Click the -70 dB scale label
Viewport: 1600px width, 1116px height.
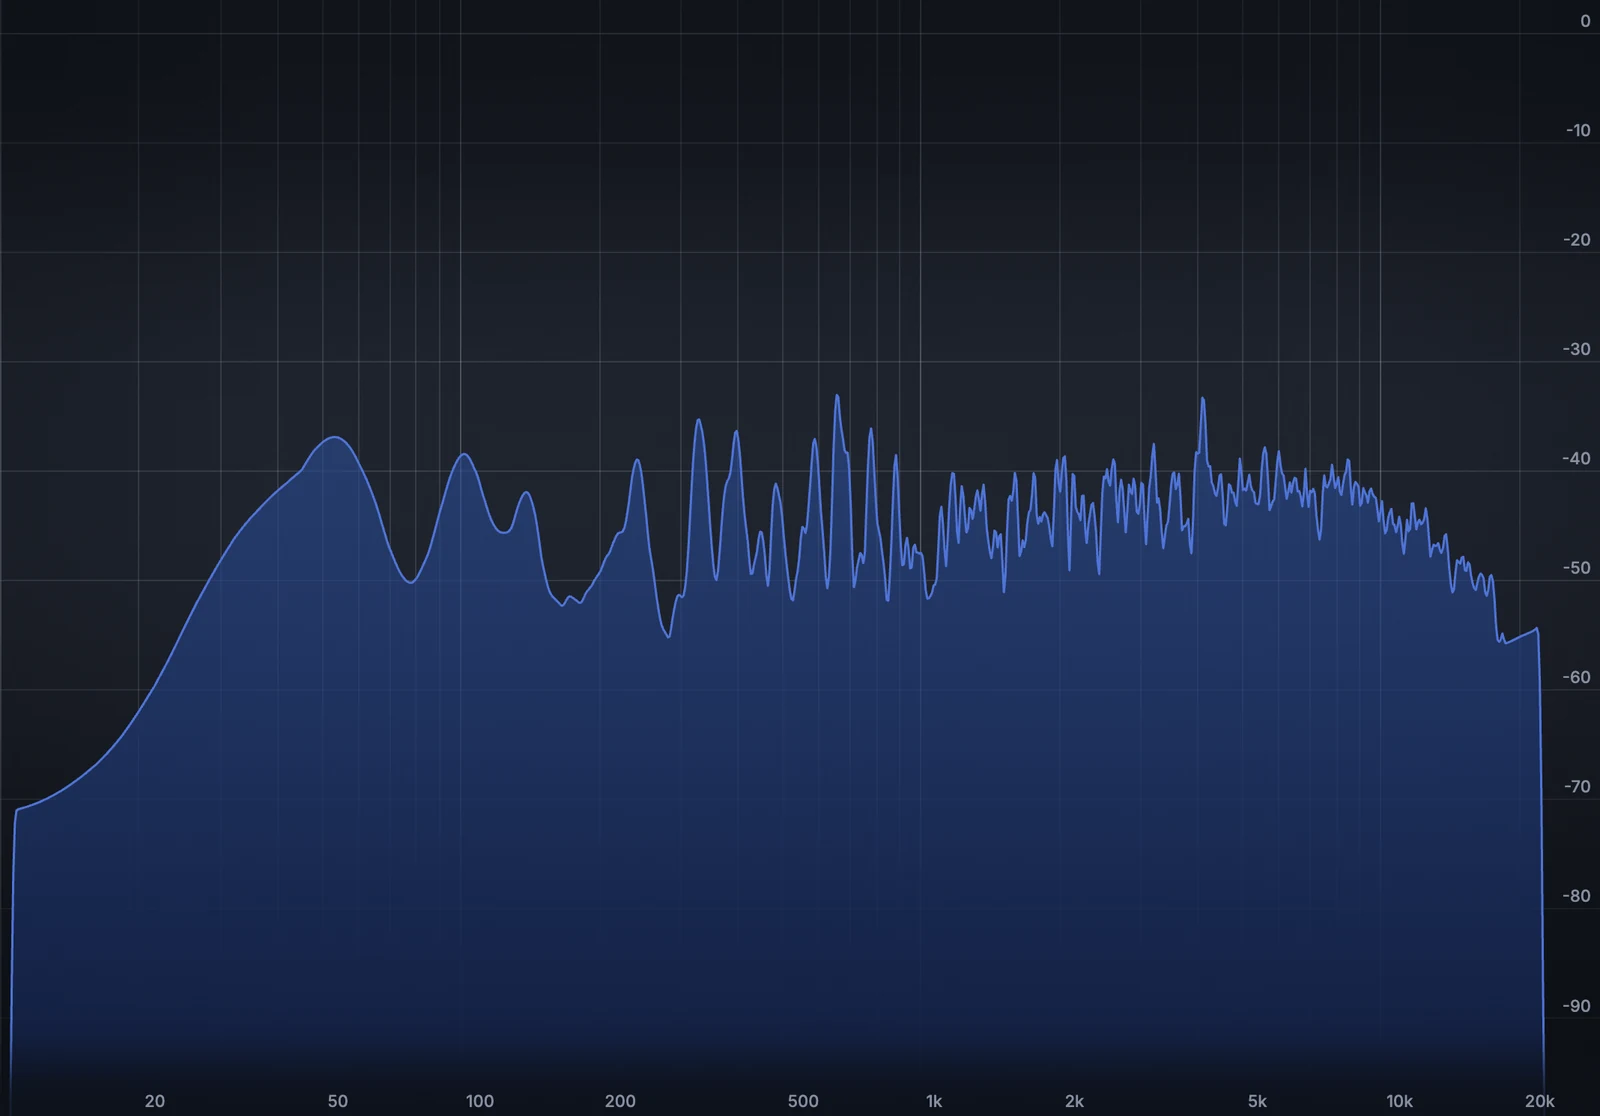point(1577,787)
